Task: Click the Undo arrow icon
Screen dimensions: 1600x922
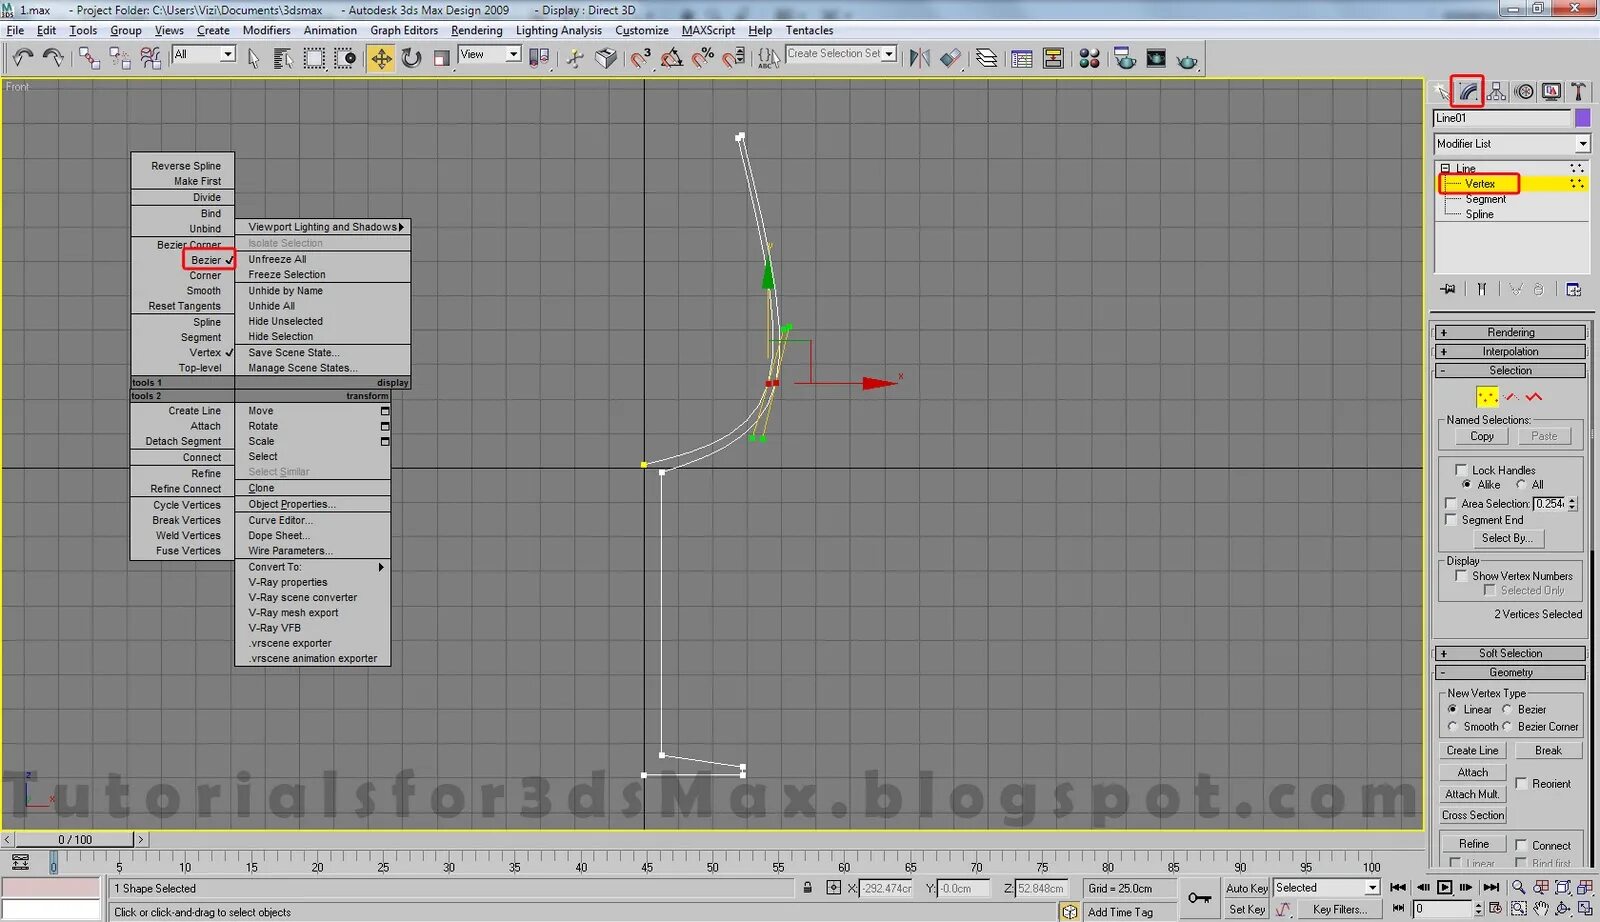Action: click(23, 58)
